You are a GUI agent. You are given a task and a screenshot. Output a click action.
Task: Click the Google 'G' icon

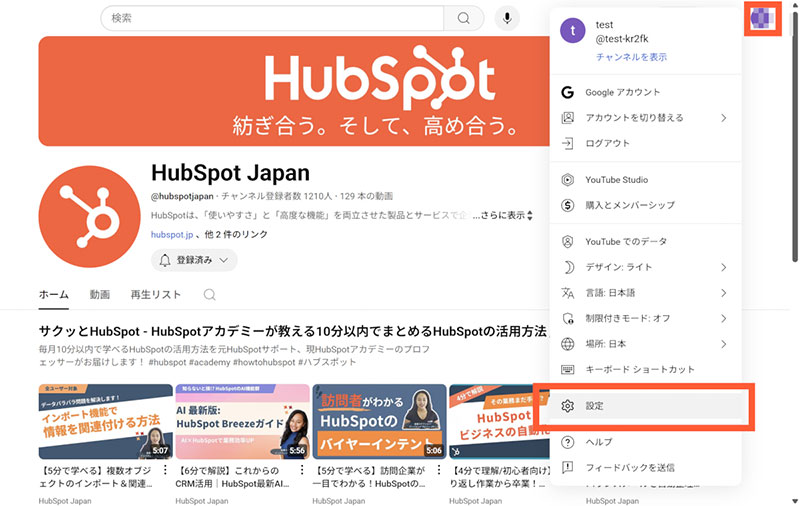567,92
